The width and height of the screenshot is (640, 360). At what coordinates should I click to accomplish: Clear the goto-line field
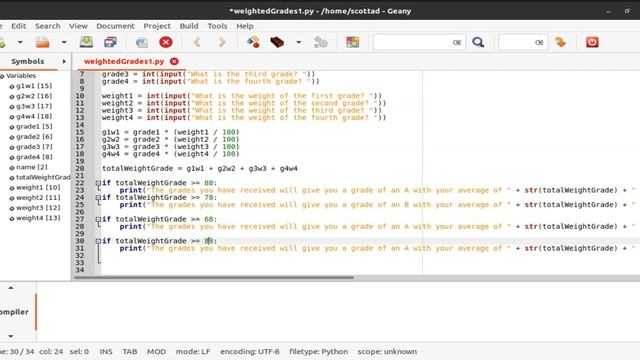[539, 42]
